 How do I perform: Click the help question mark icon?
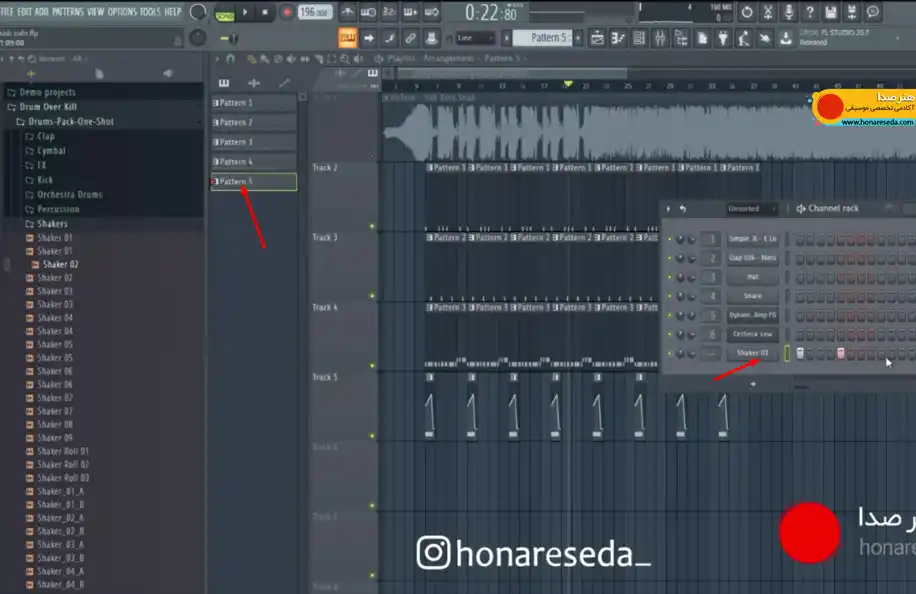(810, 12)
